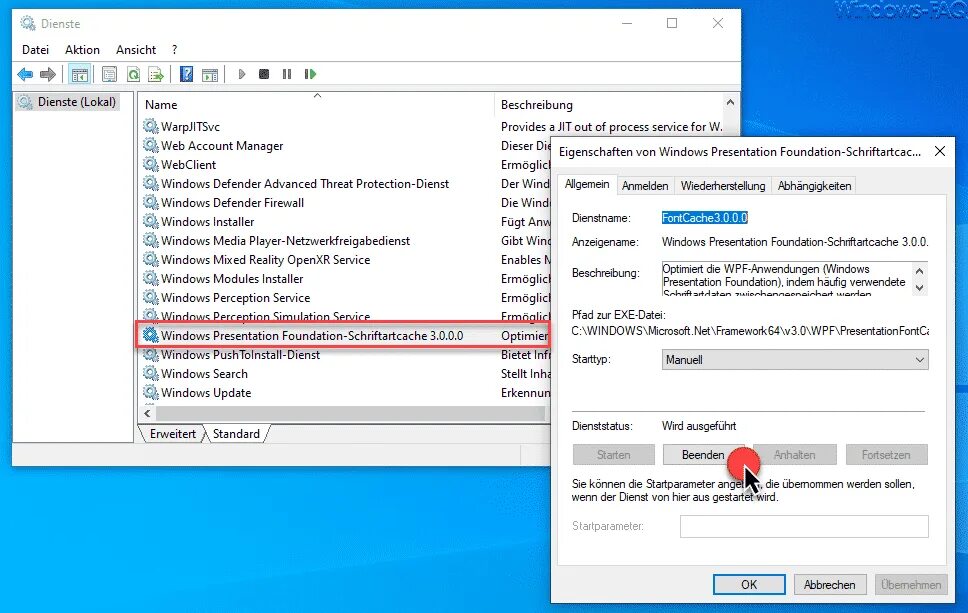Switch to the Erweitert view tab
The image size is (968, 613).
(172, 433)
